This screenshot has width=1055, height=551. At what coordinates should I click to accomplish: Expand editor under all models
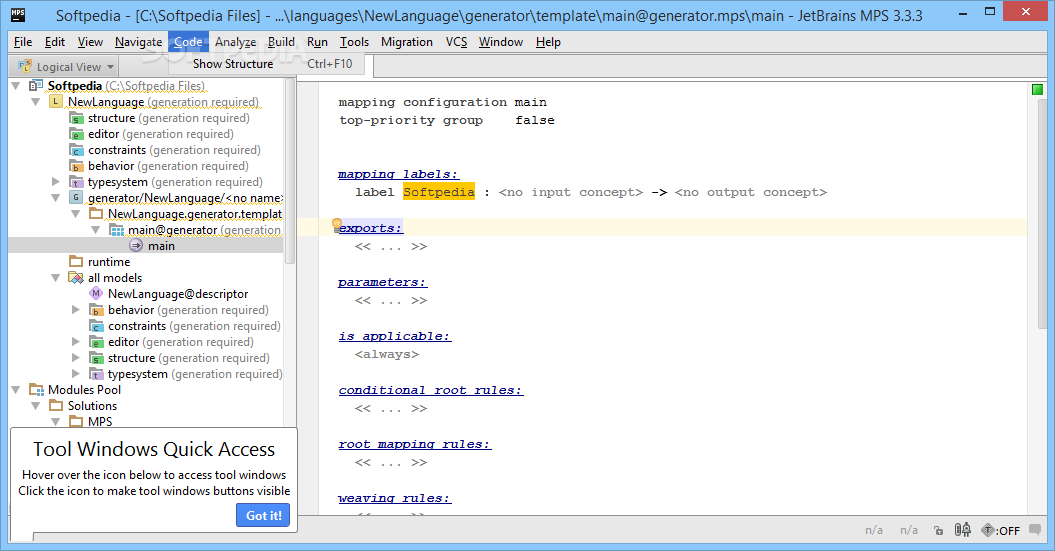coord(76,342)
